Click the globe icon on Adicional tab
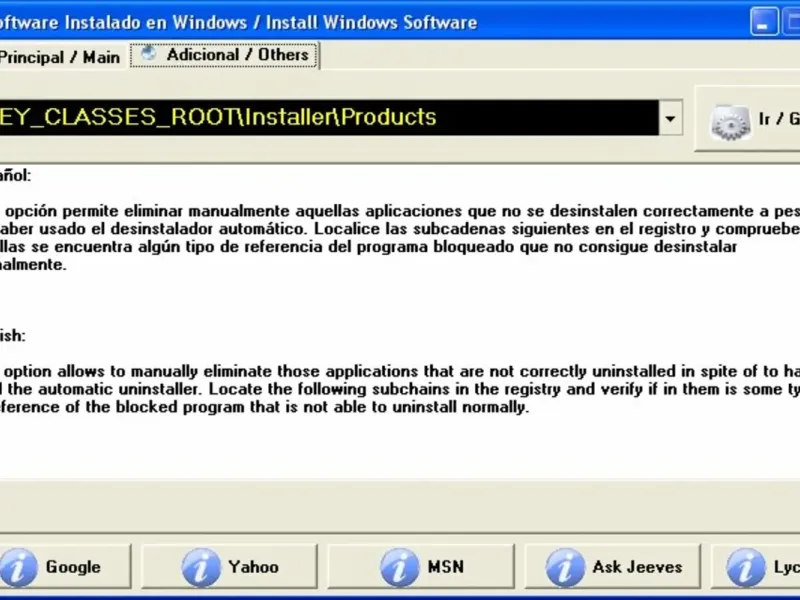800x600 pixels. click(148, 53)
